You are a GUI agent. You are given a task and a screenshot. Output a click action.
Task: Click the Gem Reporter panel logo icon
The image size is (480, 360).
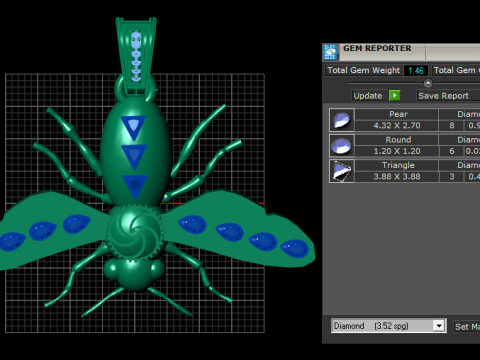pyautogui.click(x=331, y=52)
